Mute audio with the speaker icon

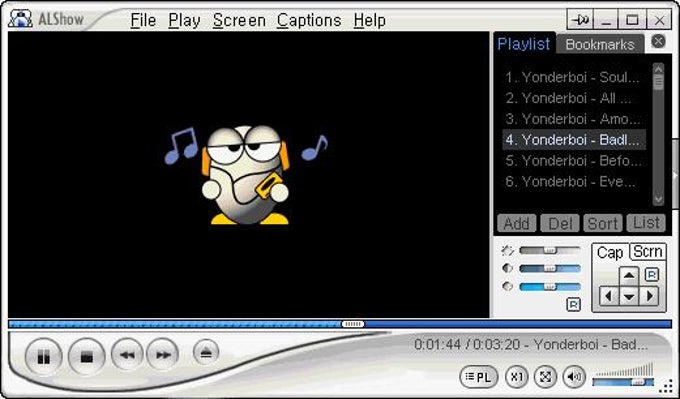574,377
